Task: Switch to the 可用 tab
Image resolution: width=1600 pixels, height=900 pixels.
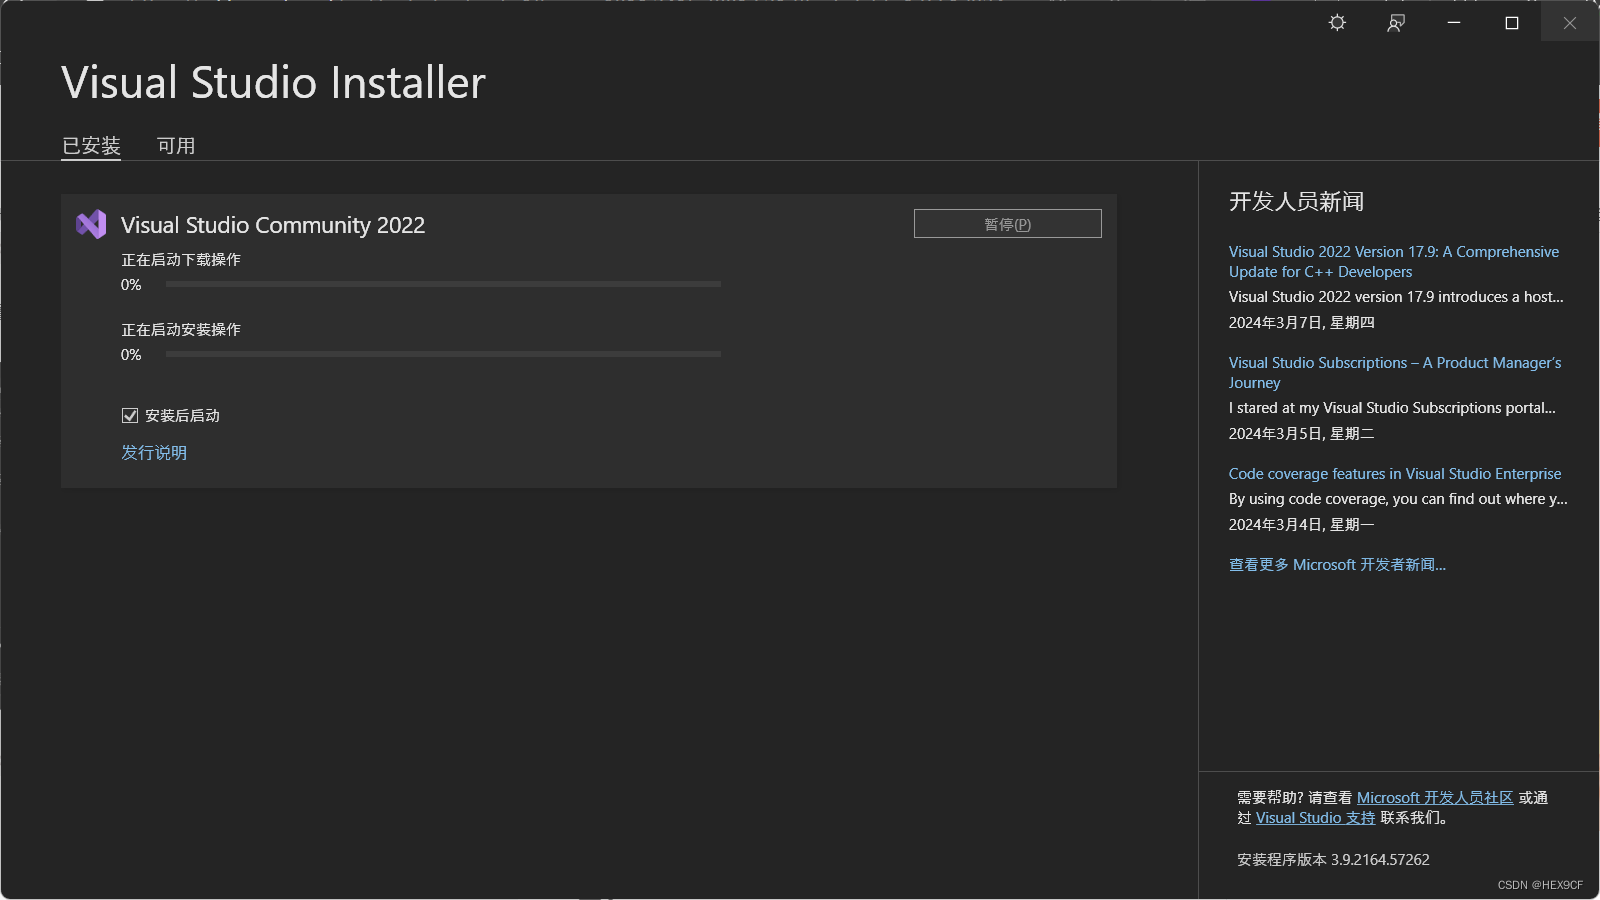Action: point(176,146)
